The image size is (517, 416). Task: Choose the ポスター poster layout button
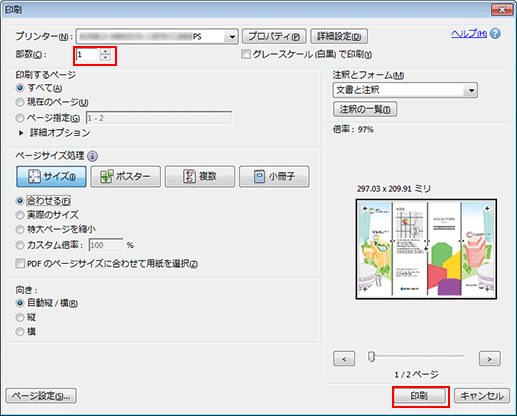pyautogui.click(x=126, y=176)
